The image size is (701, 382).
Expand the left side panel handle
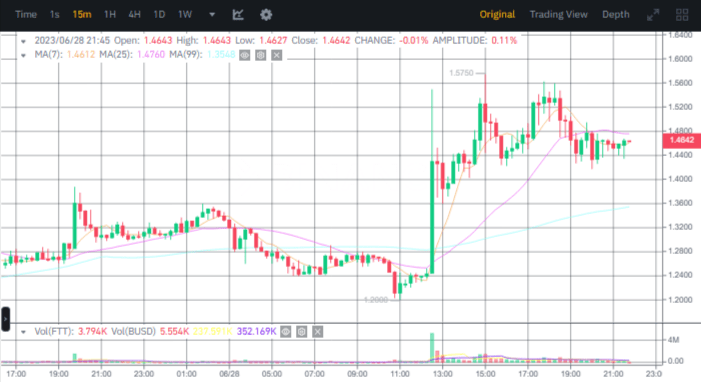[x=5, y=319]
